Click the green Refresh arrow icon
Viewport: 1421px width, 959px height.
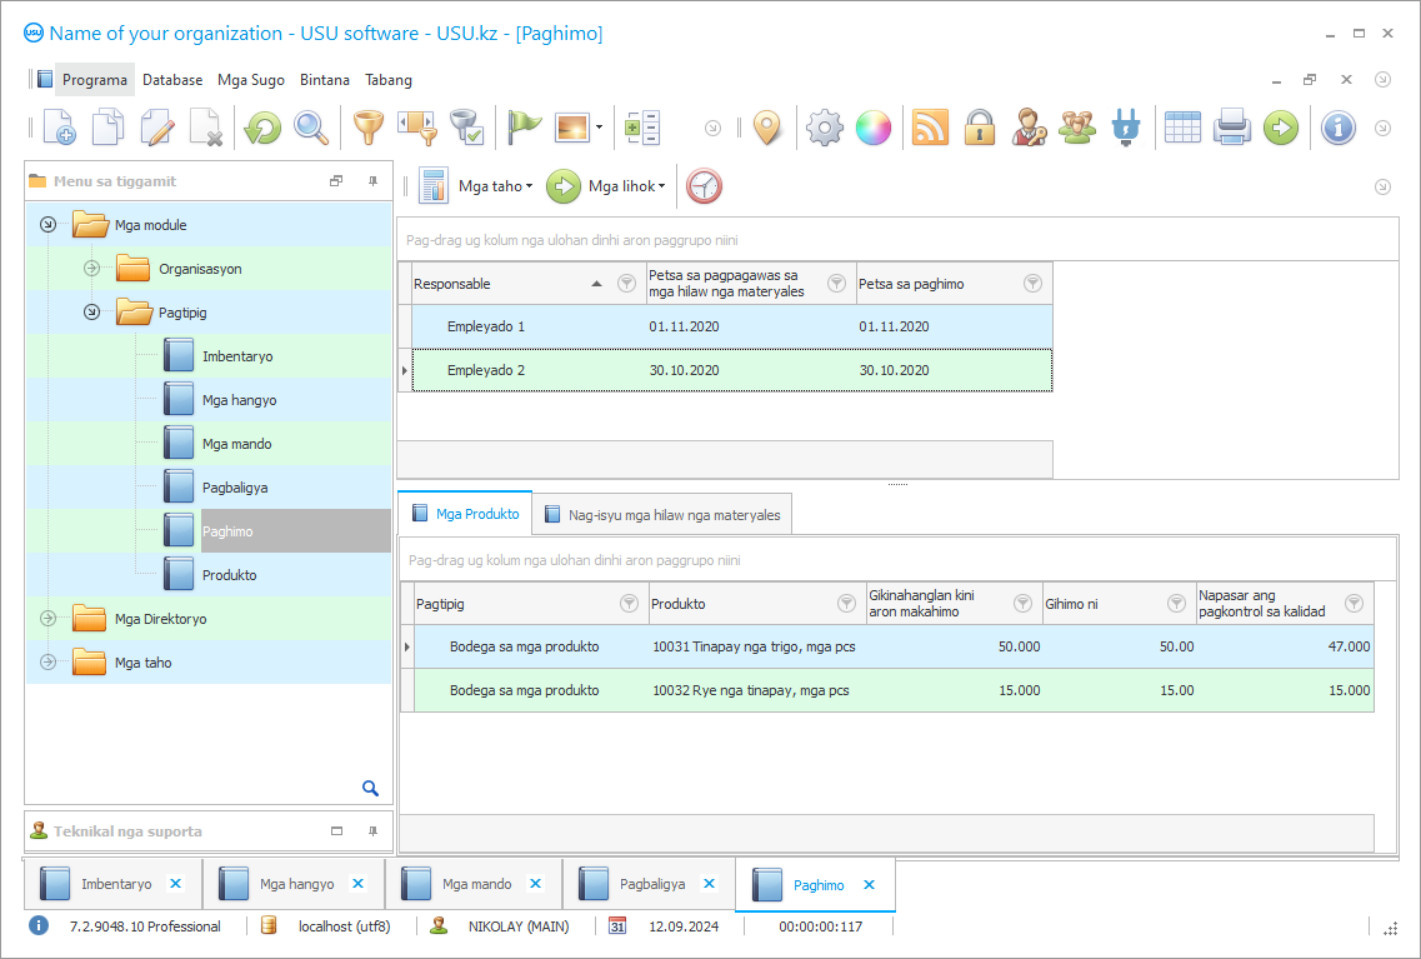click(263, 127)
